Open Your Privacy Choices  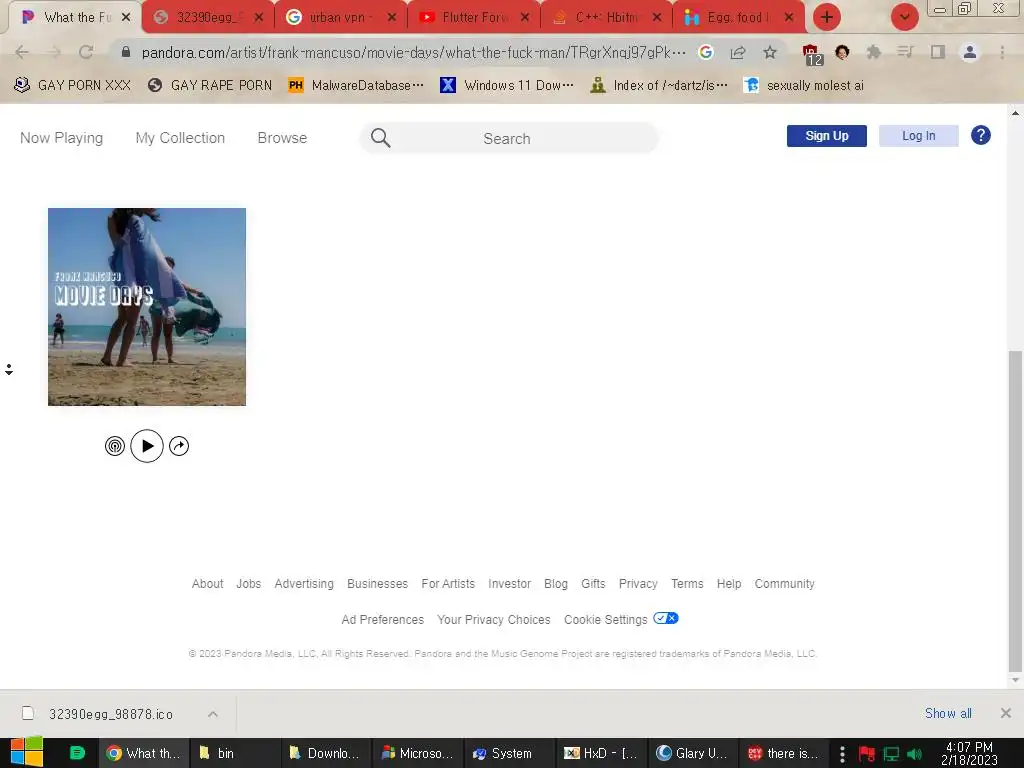494,620
